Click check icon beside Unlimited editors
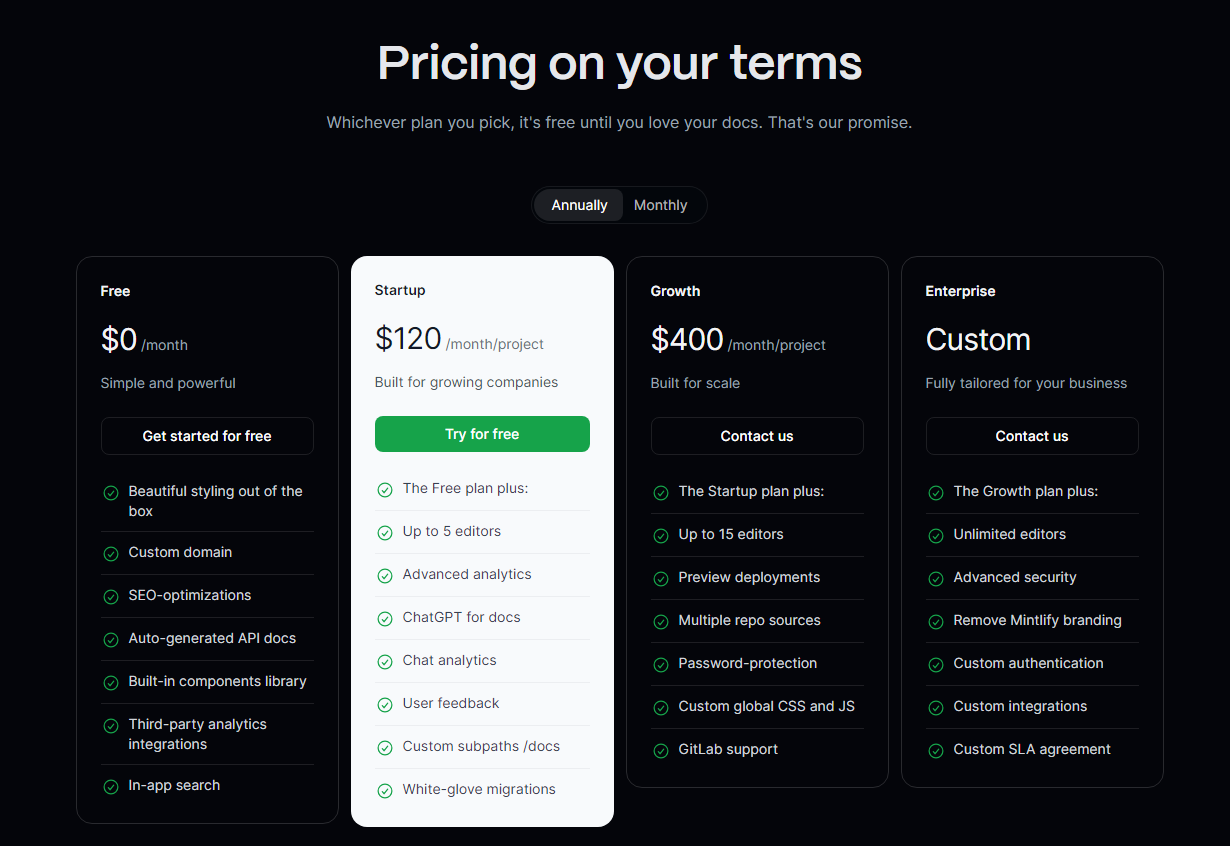1230x846 pixels. coord(936,535)
